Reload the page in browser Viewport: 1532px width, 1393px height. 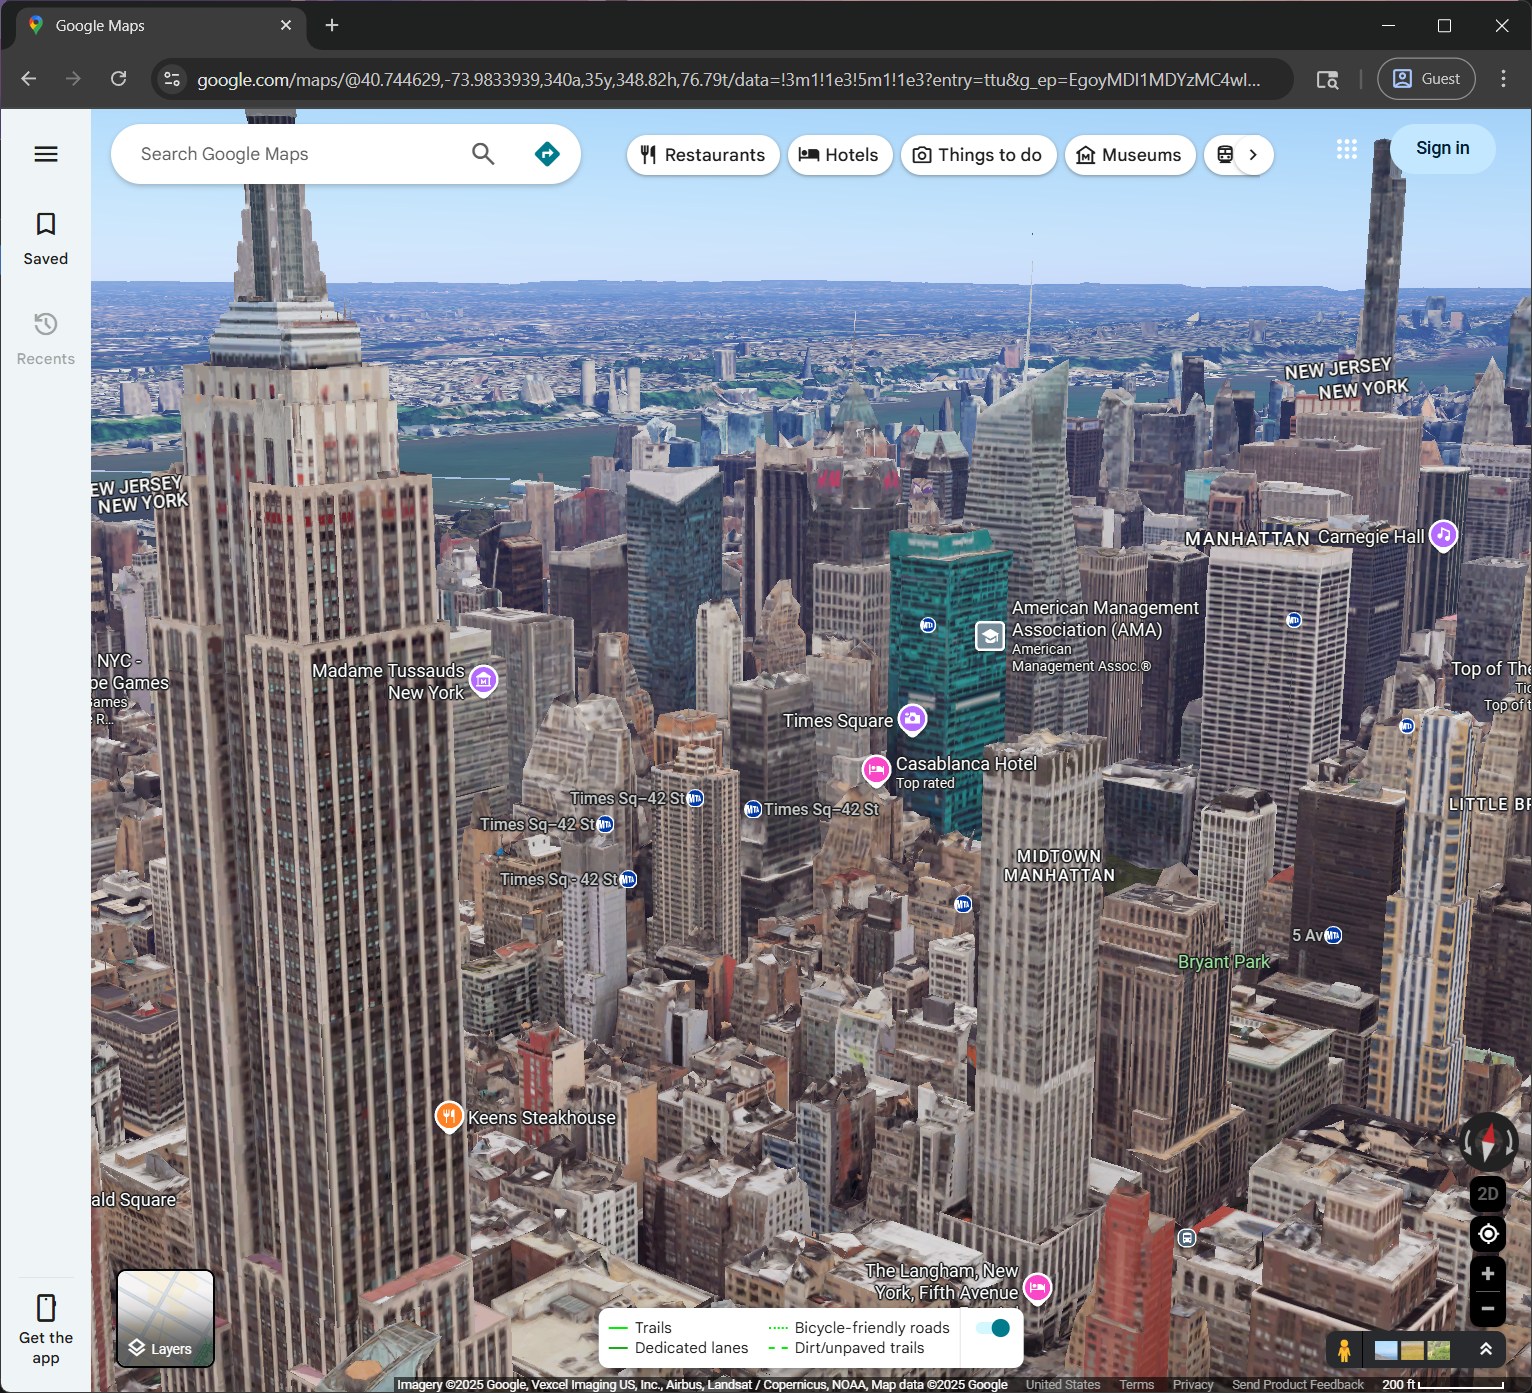point(118,79)
